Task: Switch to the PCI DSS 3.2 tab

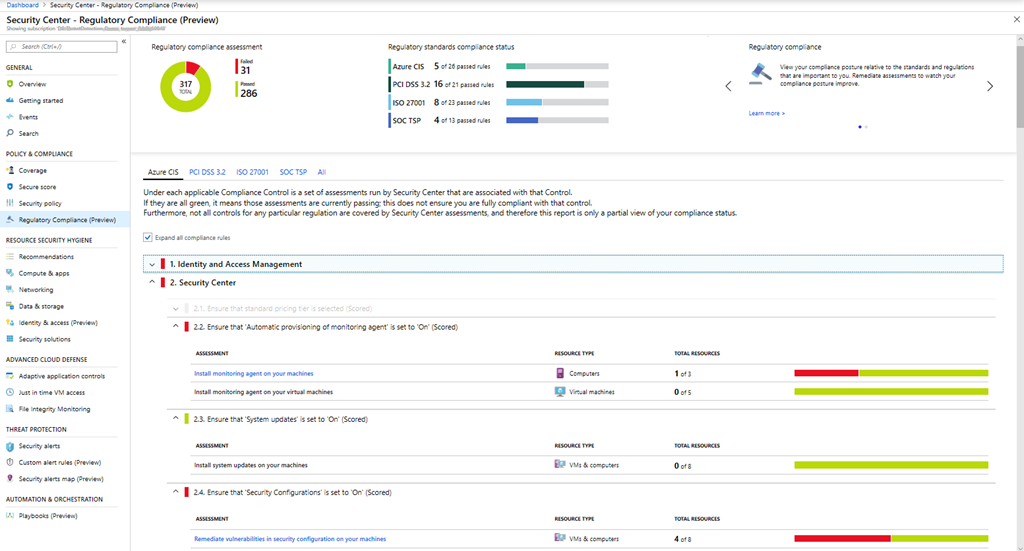Action: [x=207, y=172]
